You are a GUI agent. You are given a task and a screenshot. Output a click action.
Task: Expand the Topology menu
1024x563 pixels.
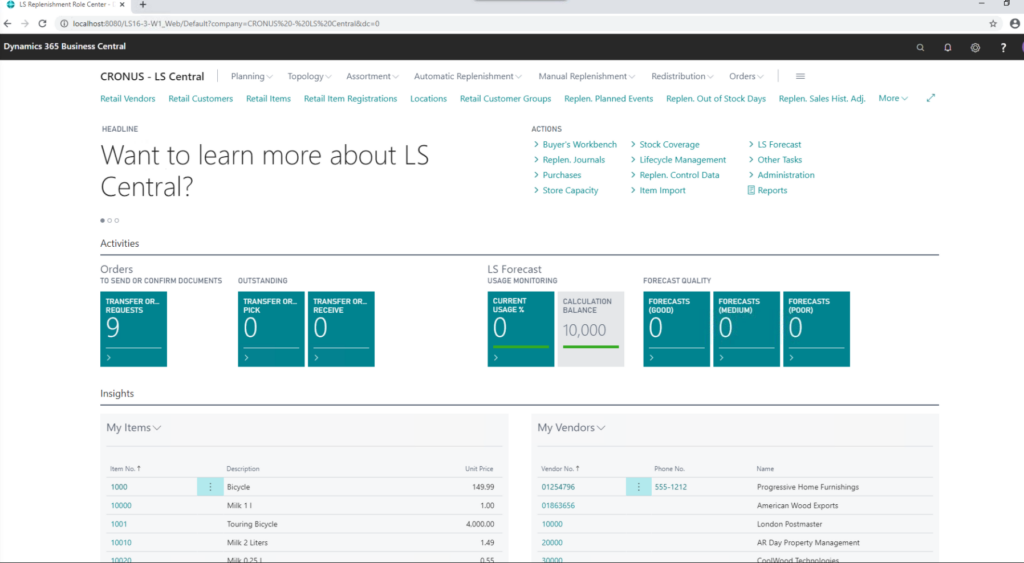point(310,76)
